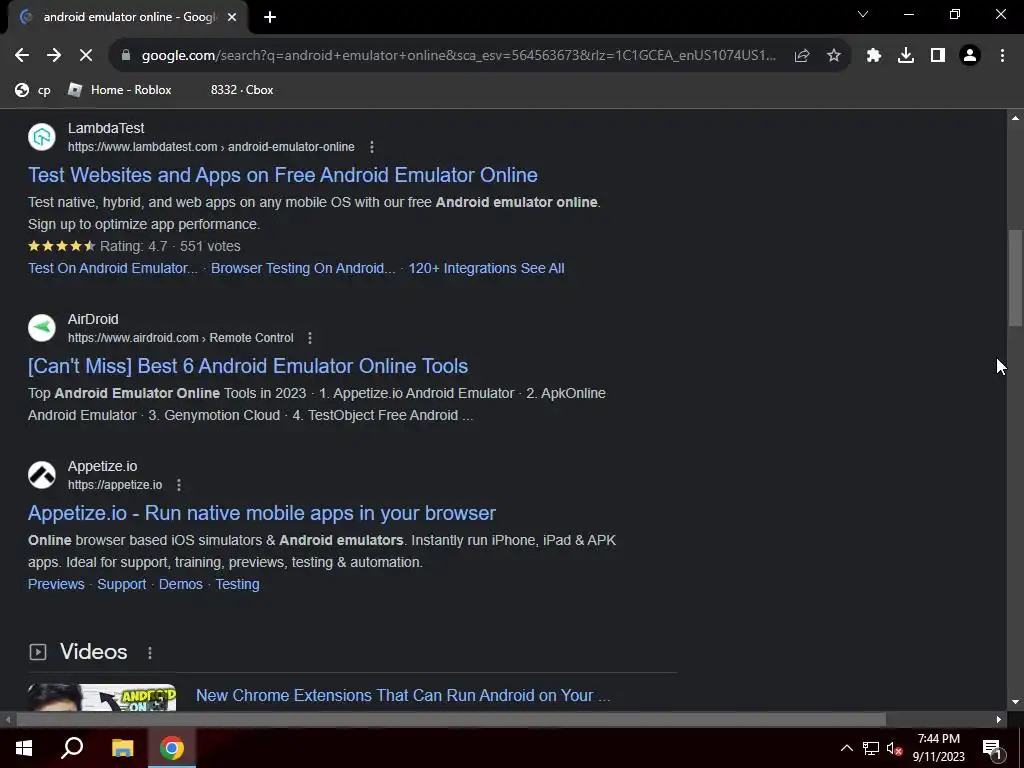Click the Android video thumbnail

pos(102,697)
